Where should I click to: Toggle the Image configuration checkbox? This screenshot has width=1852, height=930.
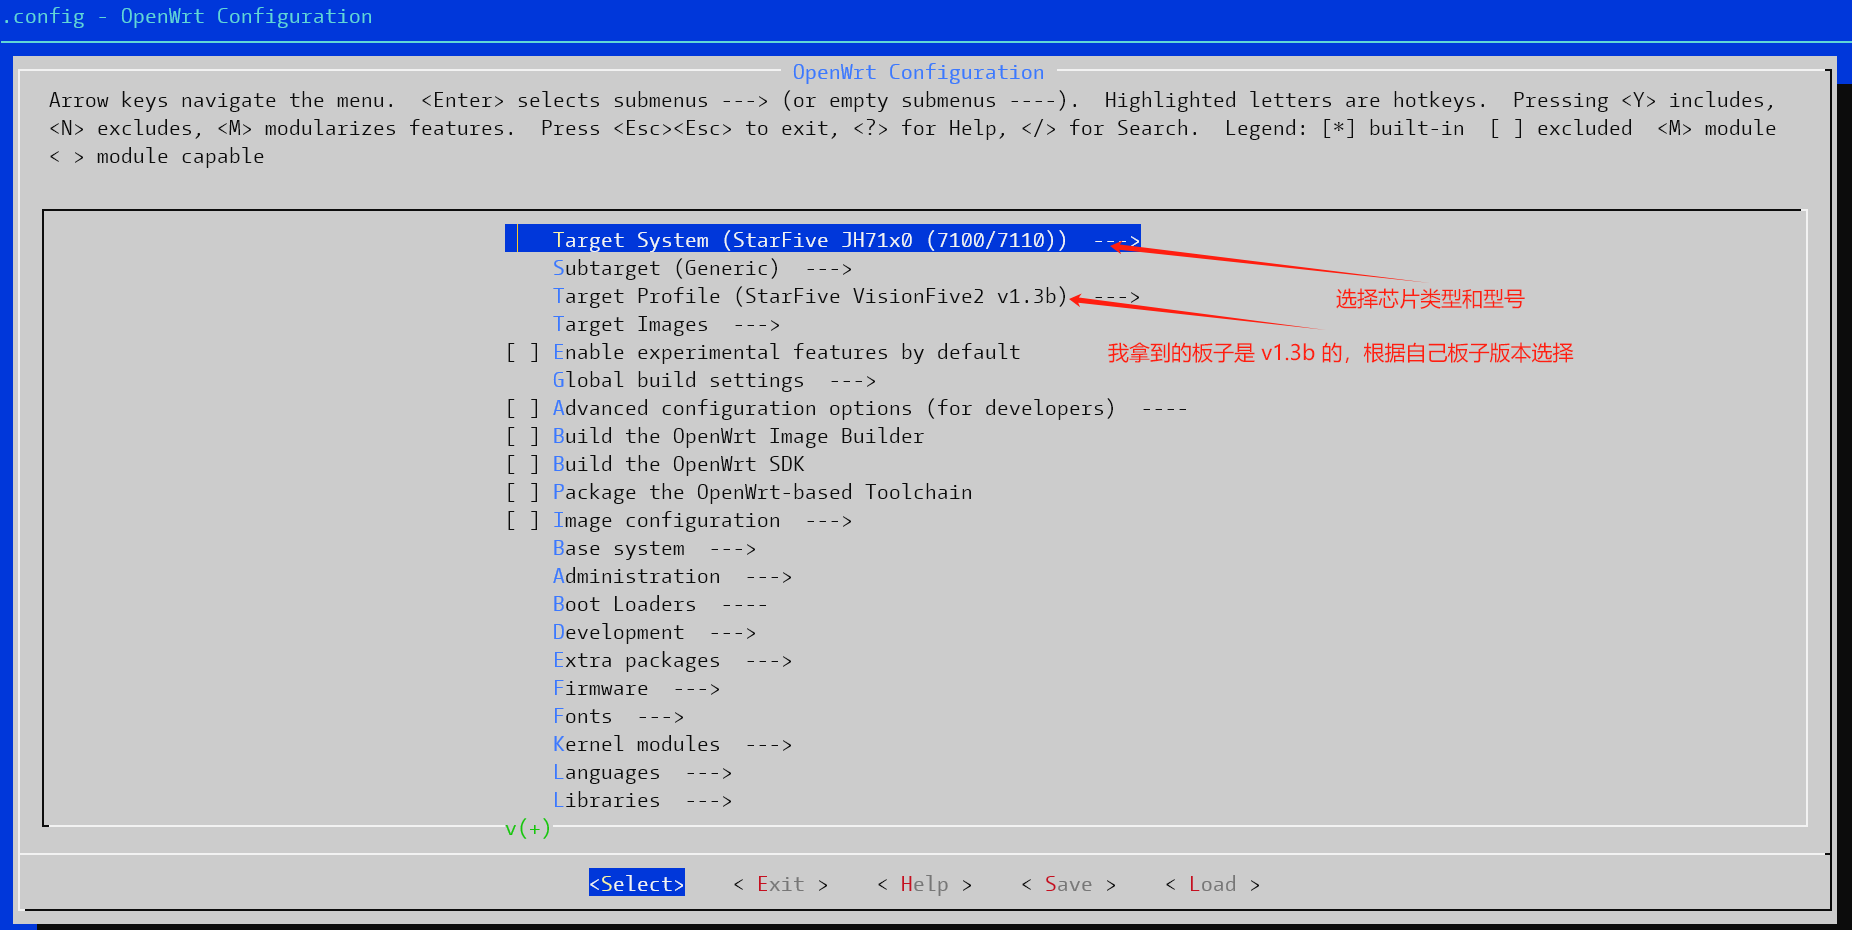pyautogui.click(x=523, y=520)
